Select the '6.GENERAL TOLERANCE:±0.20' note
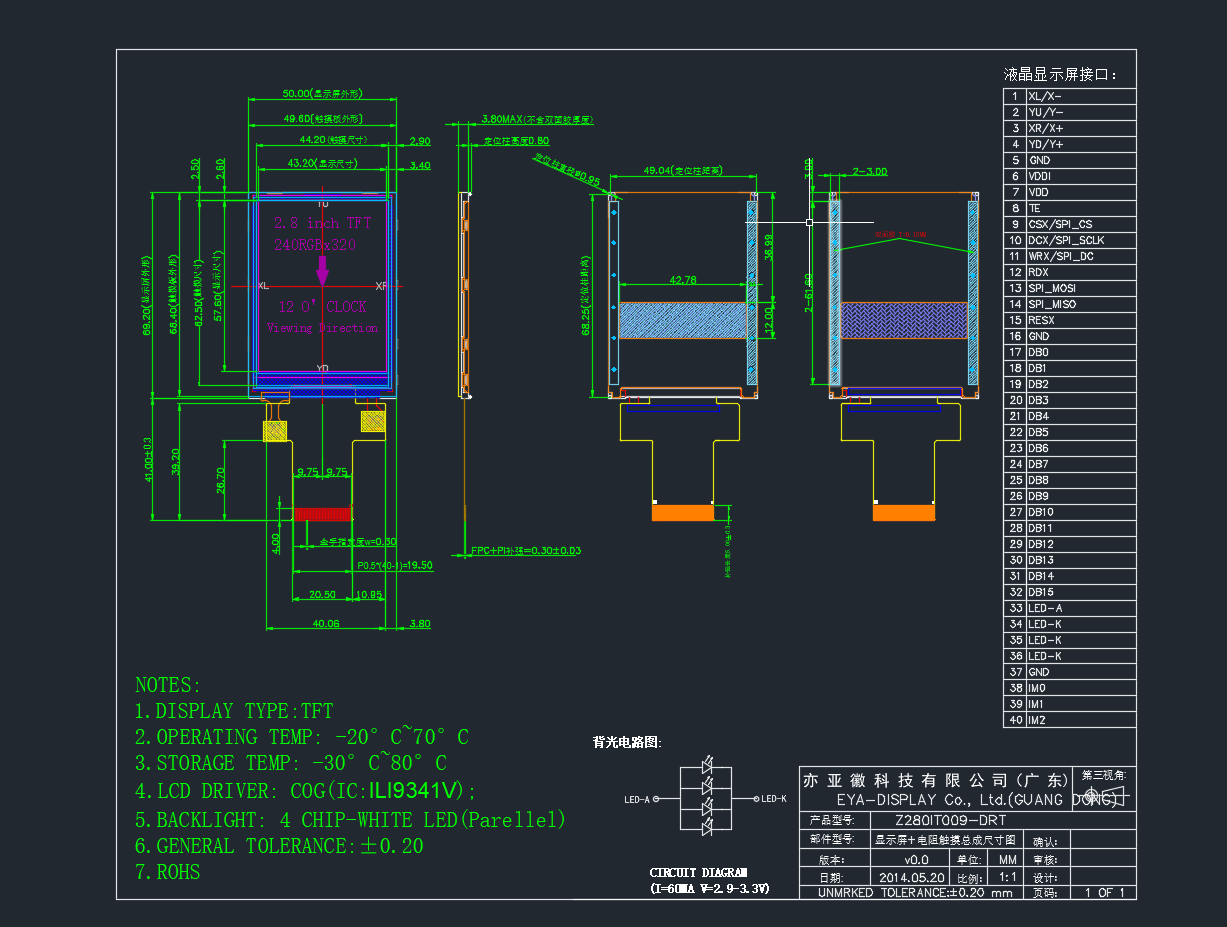The height and width of the screenshot is (927, 1227). (279, 846)
